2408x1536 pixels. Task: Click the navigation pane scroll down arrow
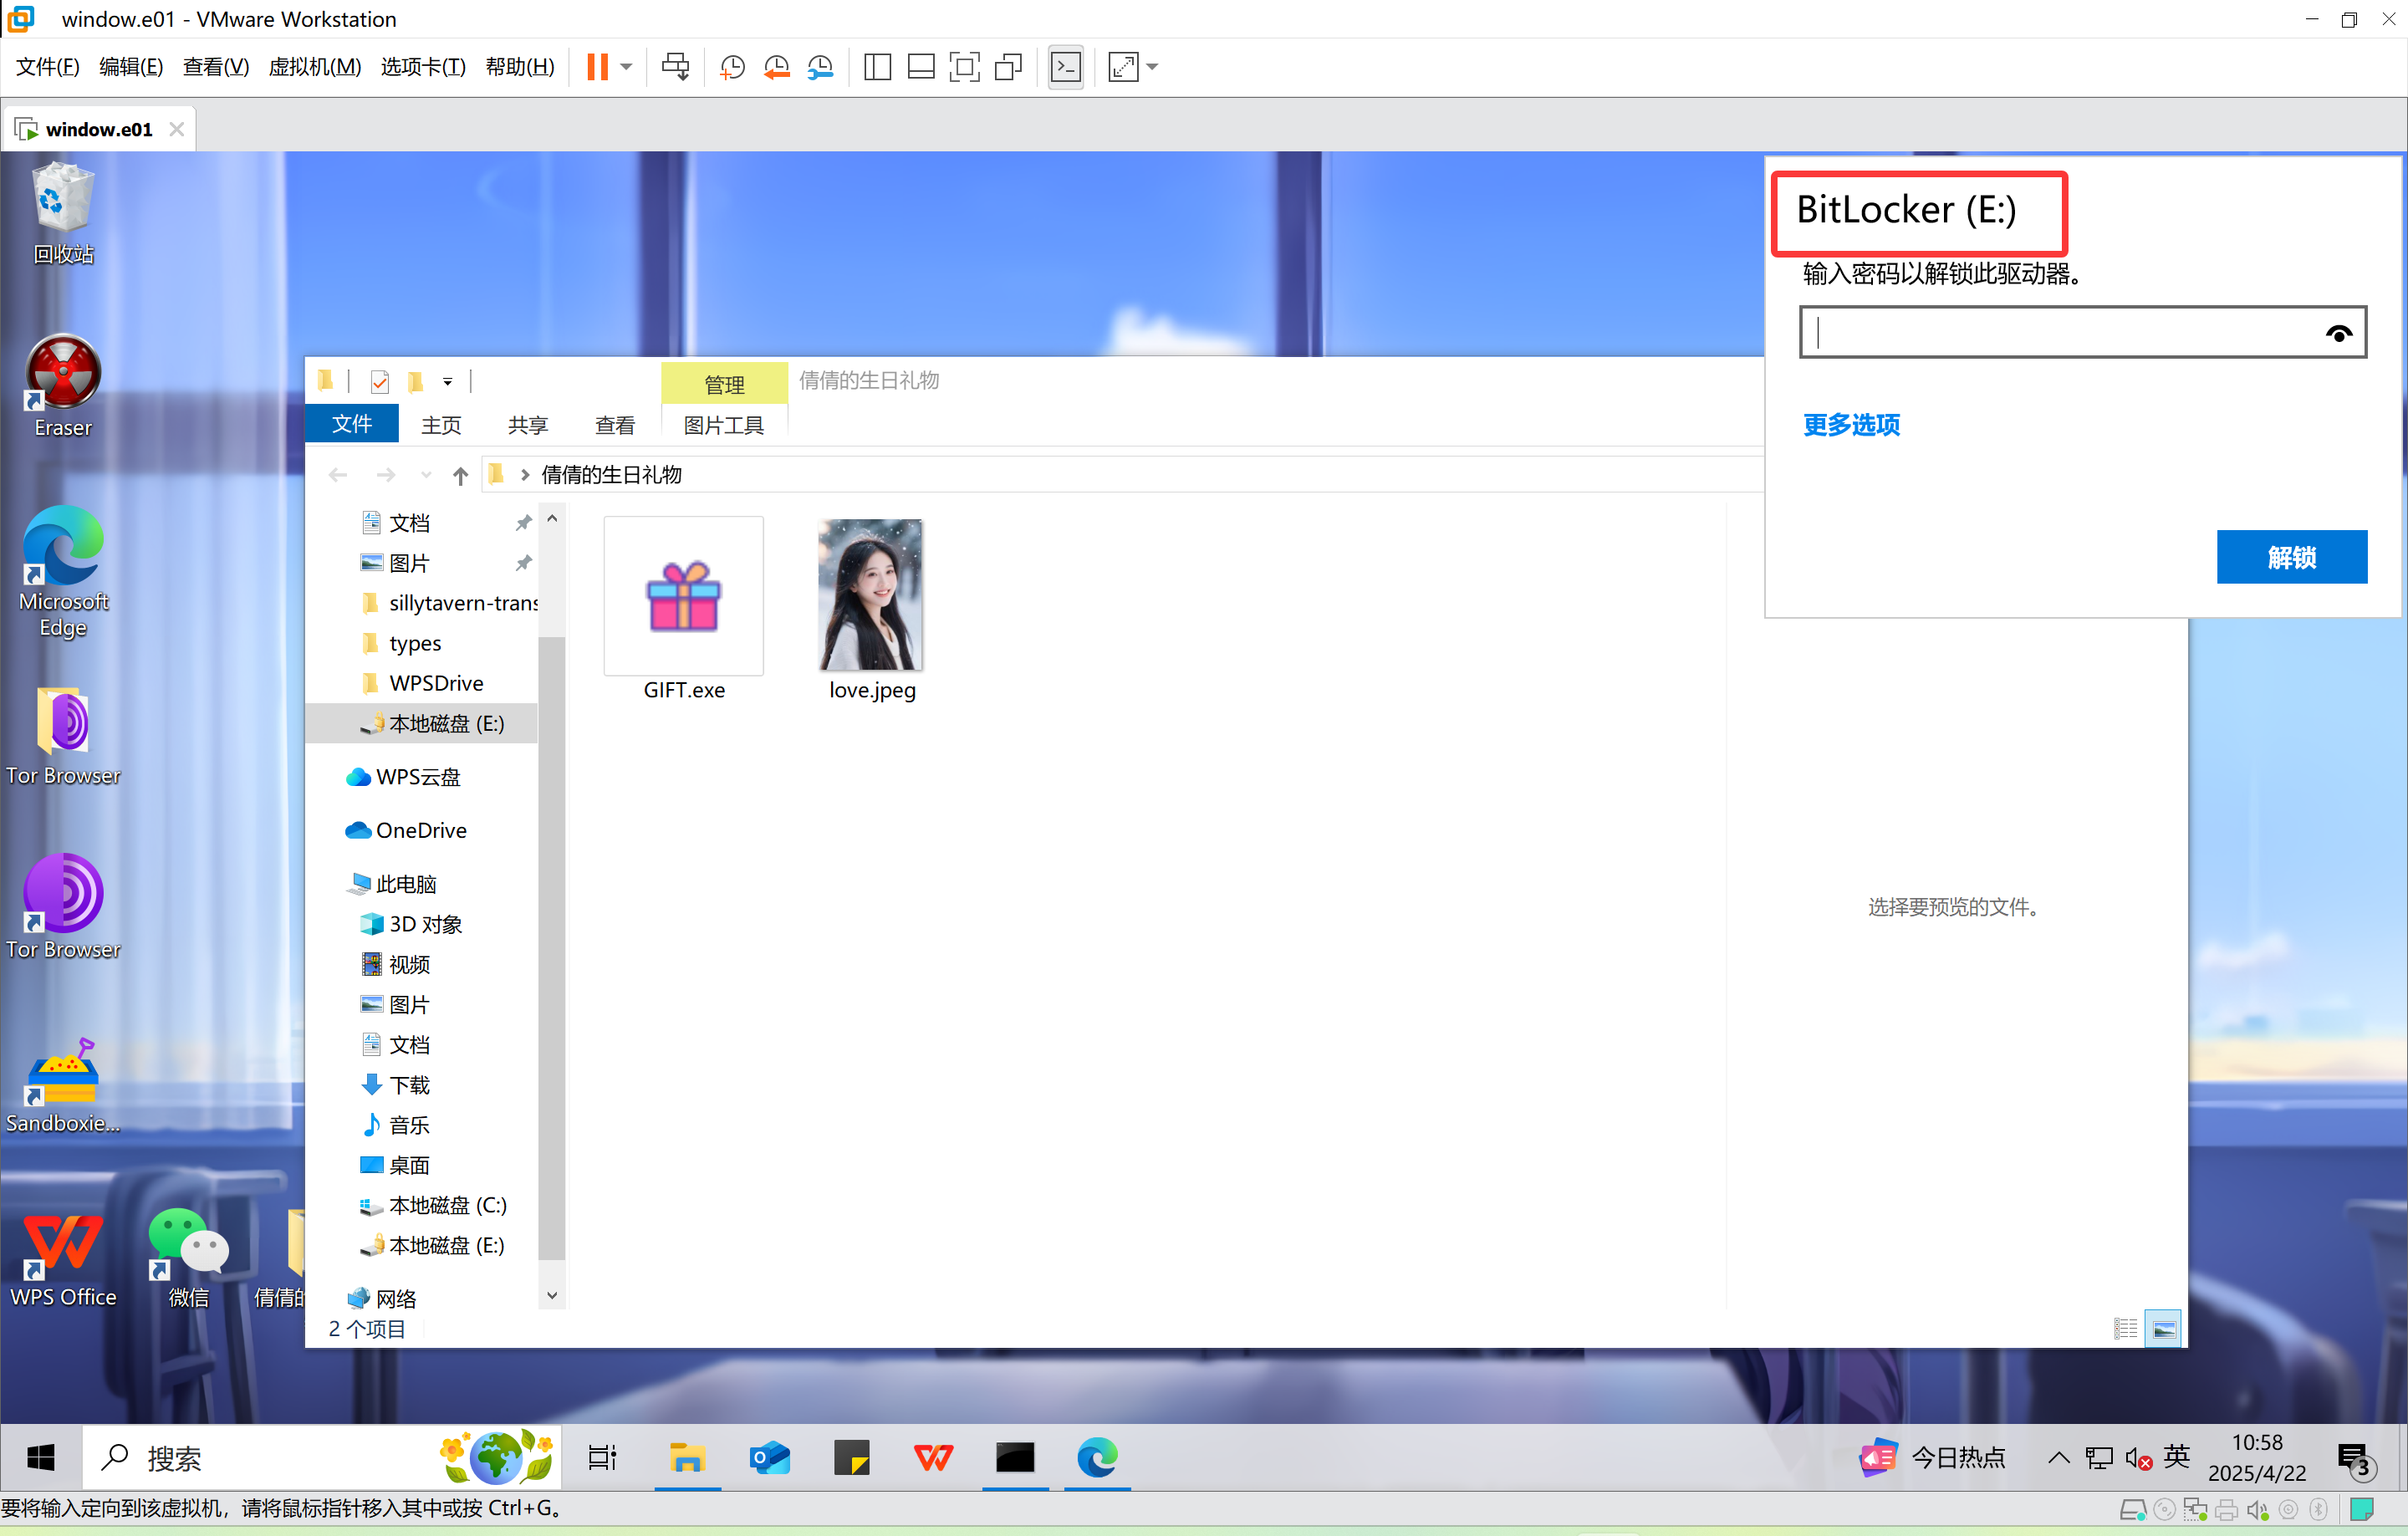(552, 1295)
